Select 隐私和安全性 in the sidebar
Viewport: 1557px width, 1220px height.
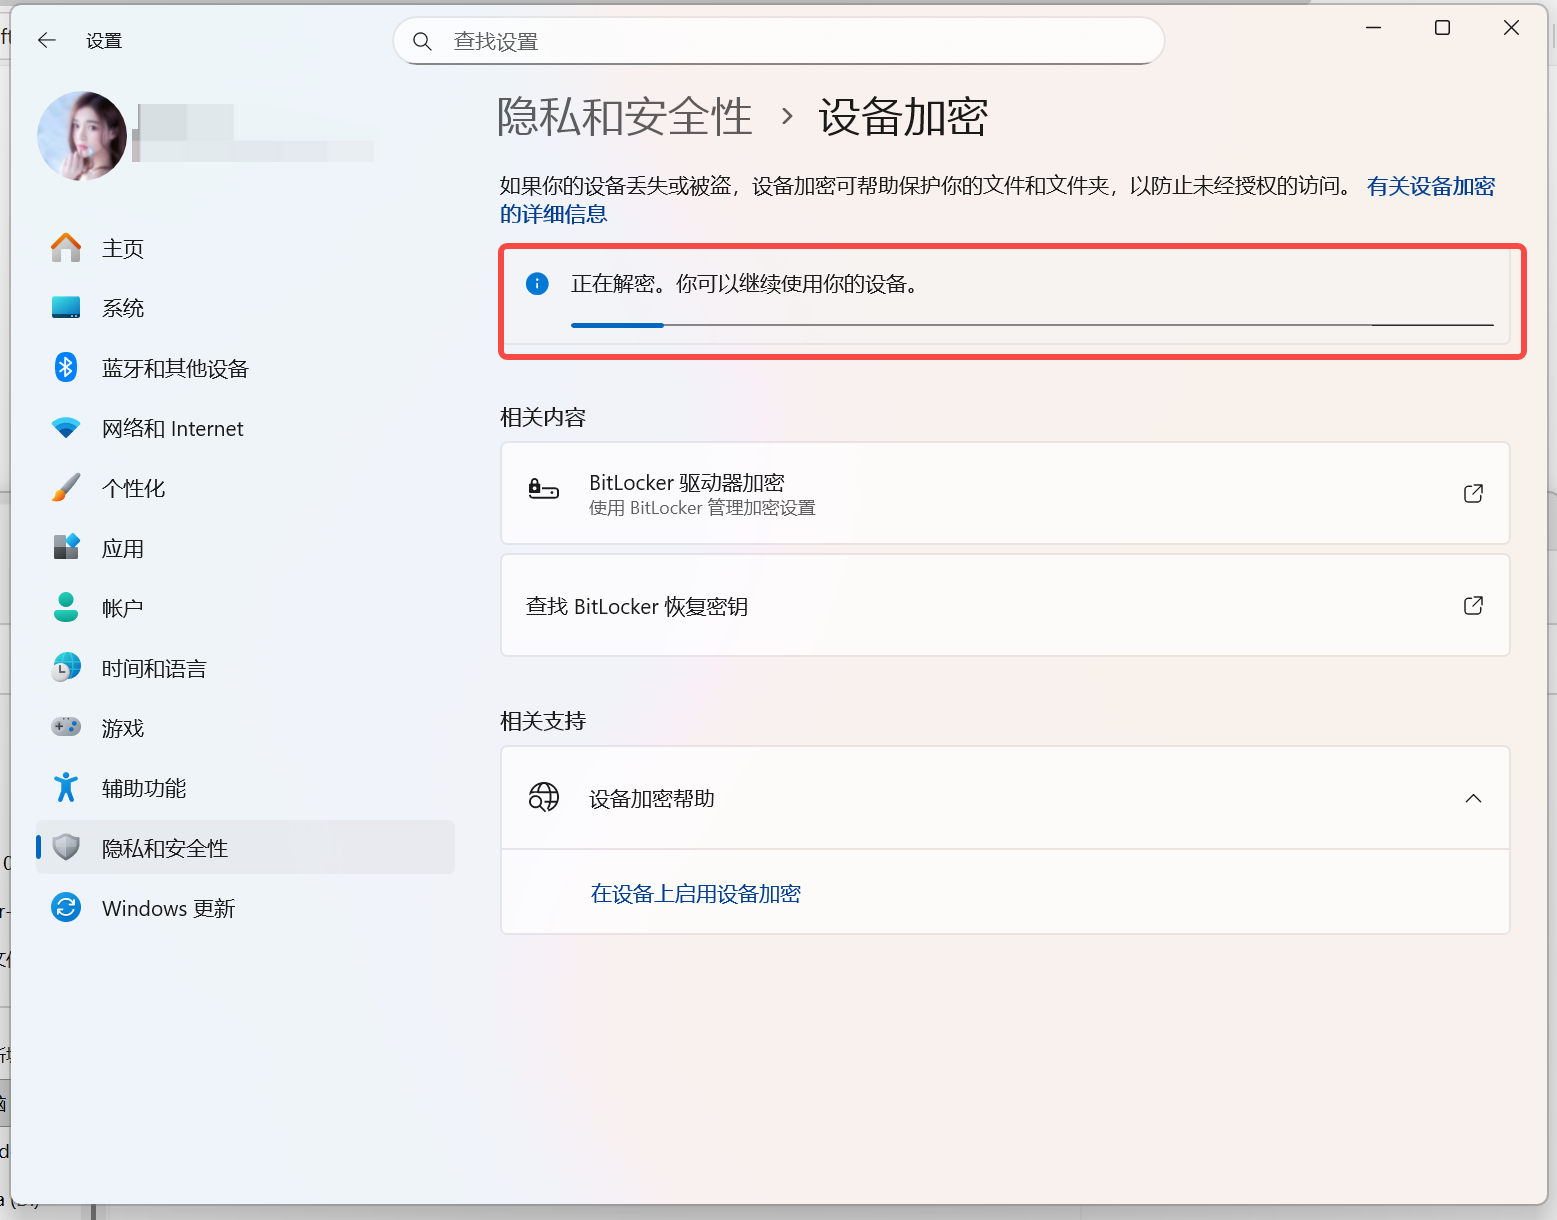[164, 847]
